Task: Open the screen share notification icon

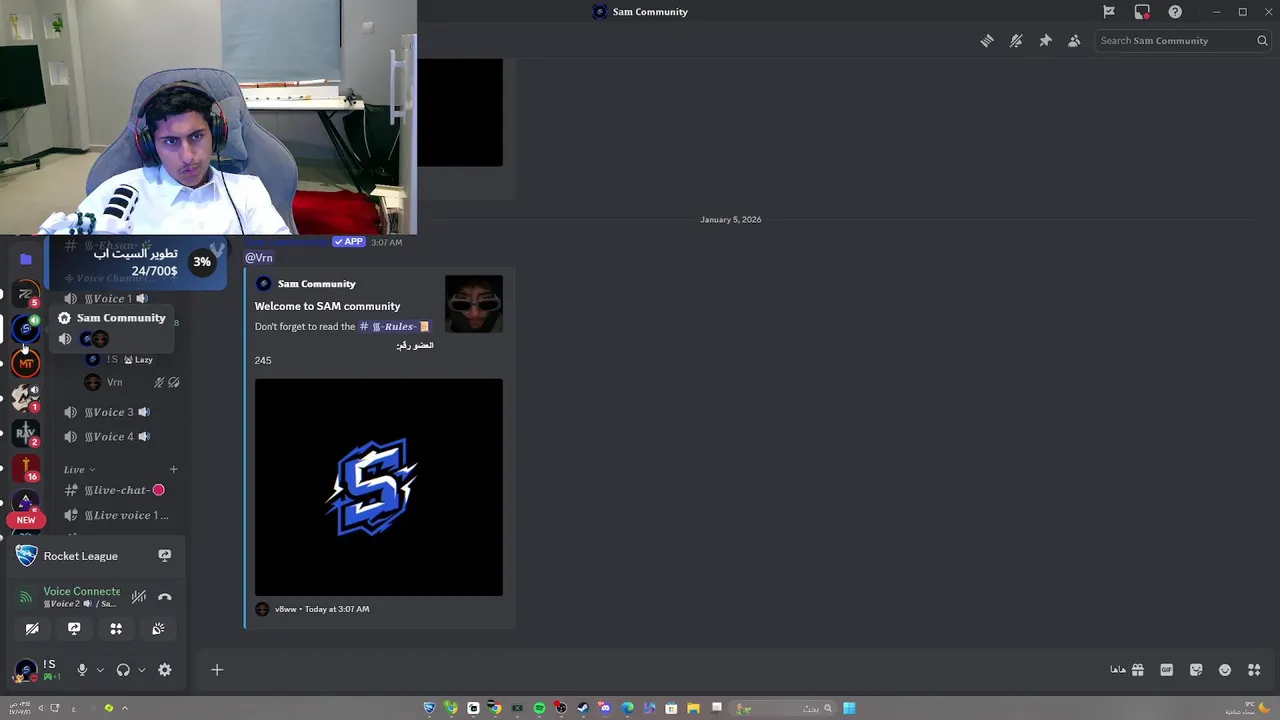Action: point(1142,12)
